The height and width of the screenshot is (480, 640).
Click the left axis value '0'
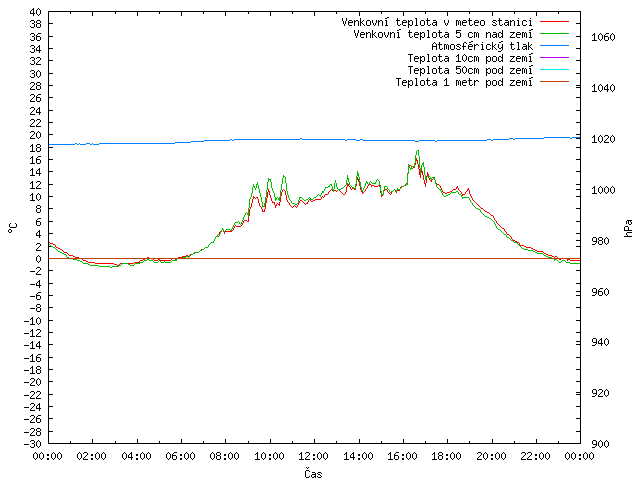coord(38,259)
